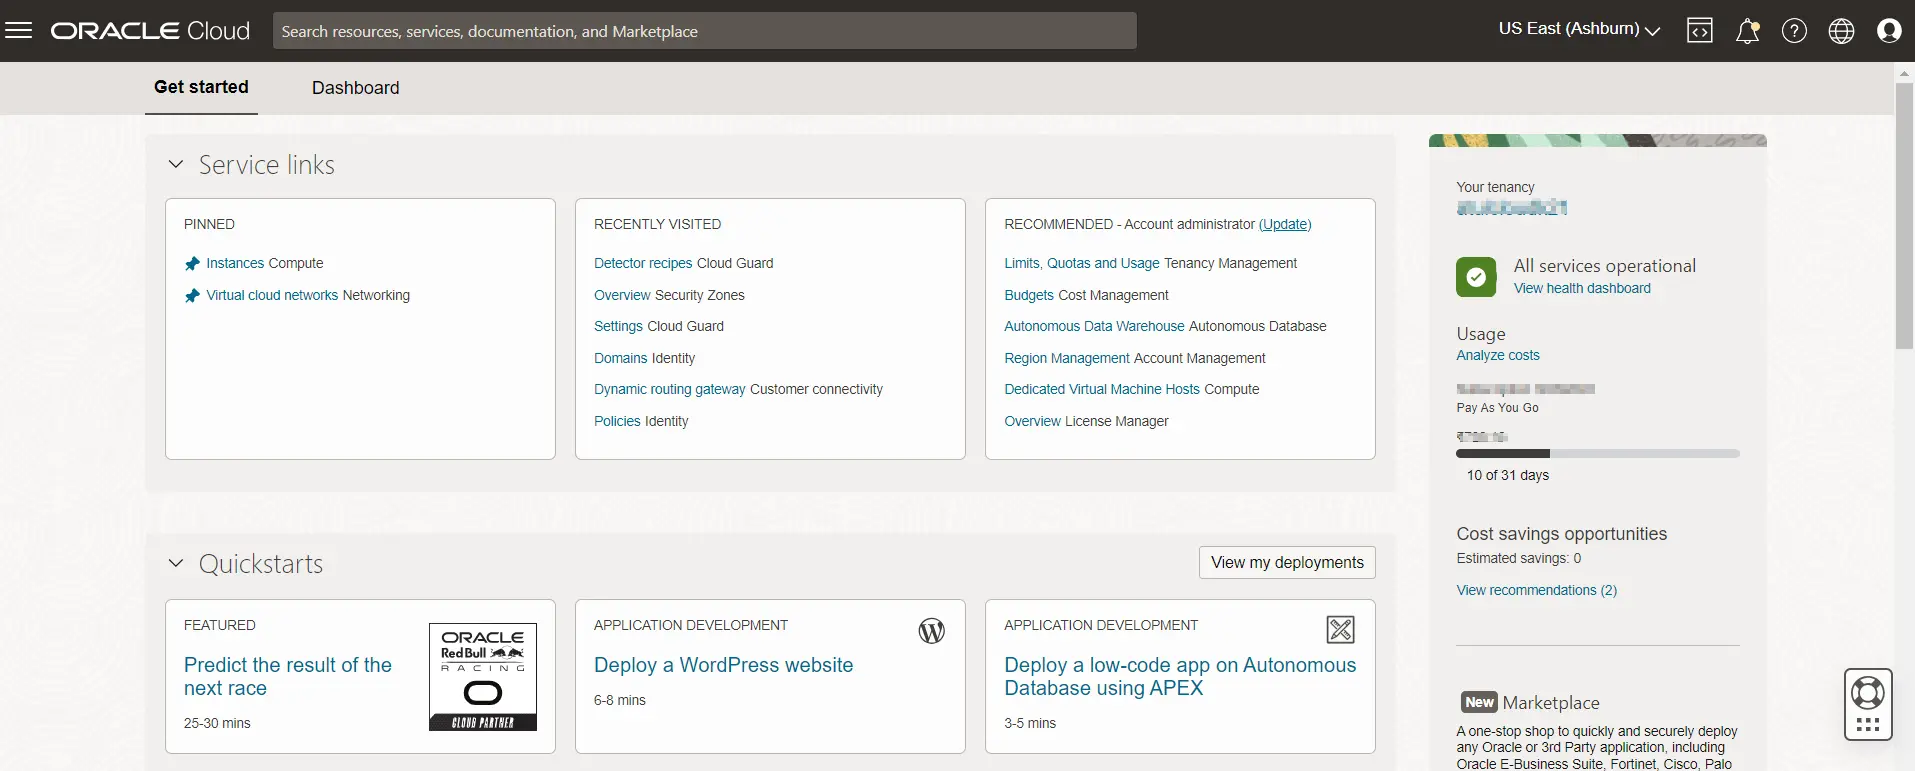This screenshot has width=1915, height=771.
Task: Click the help question mark icon
Action: click(x=1794, y=31)
